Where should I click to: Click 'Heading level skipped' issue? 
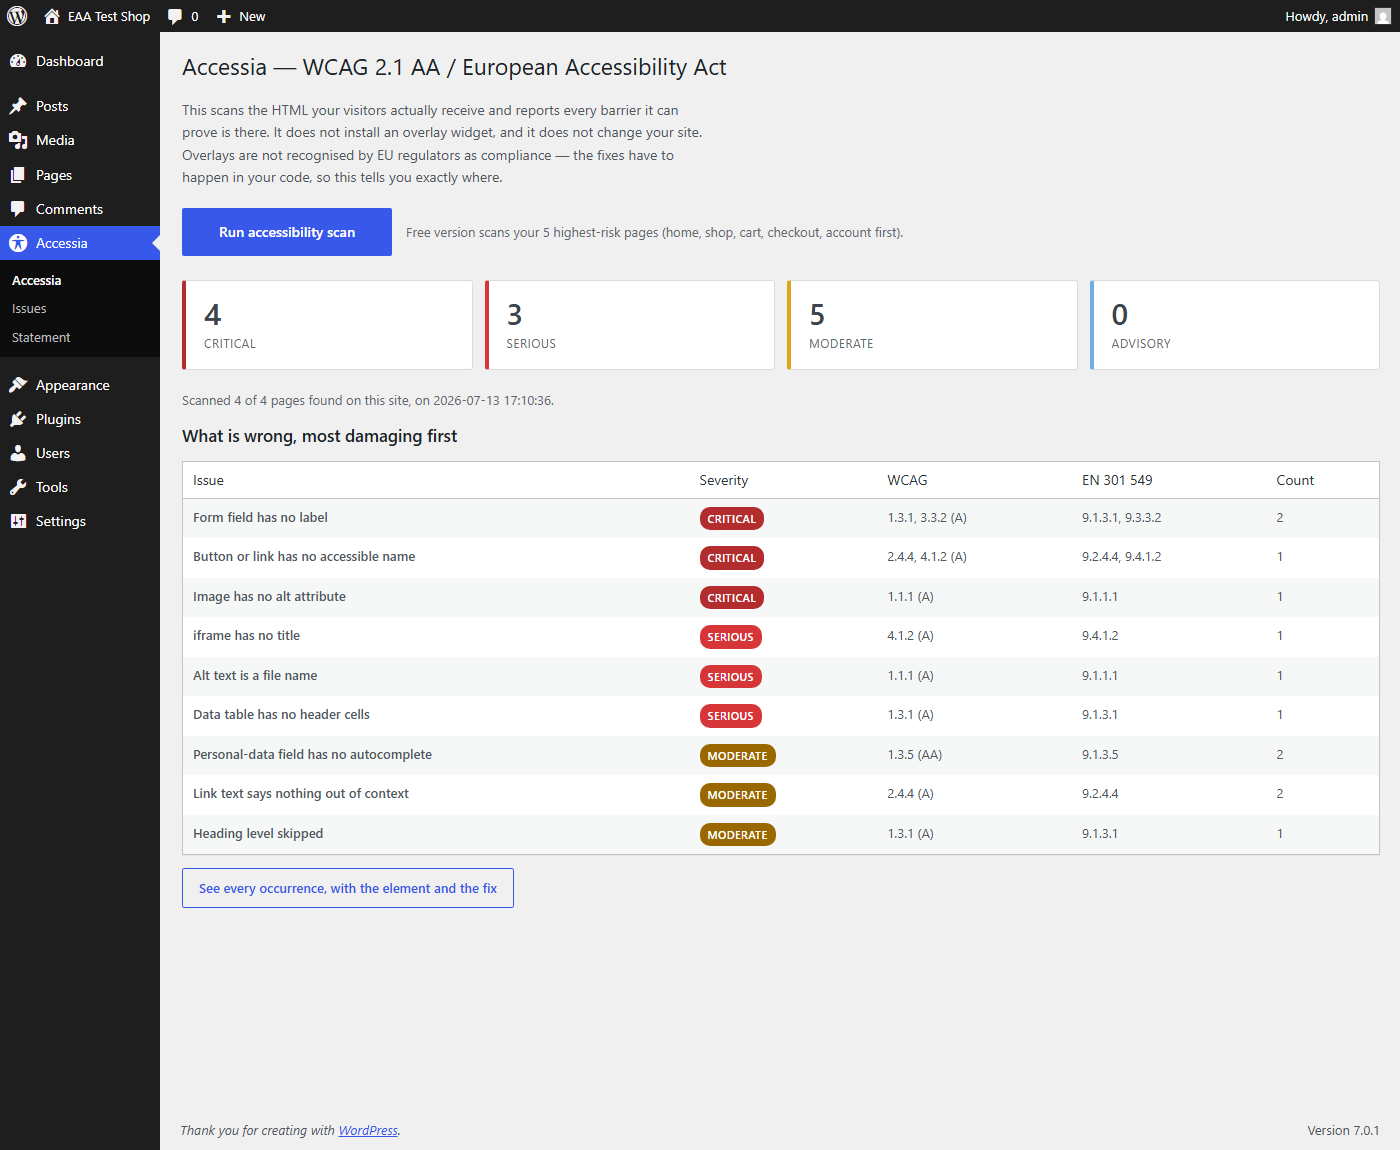258,834
